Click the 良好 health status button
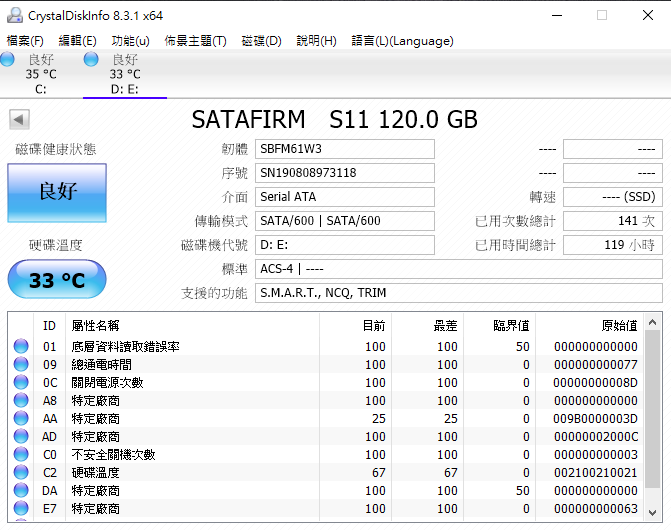671x530 pixels. [57, 192]
